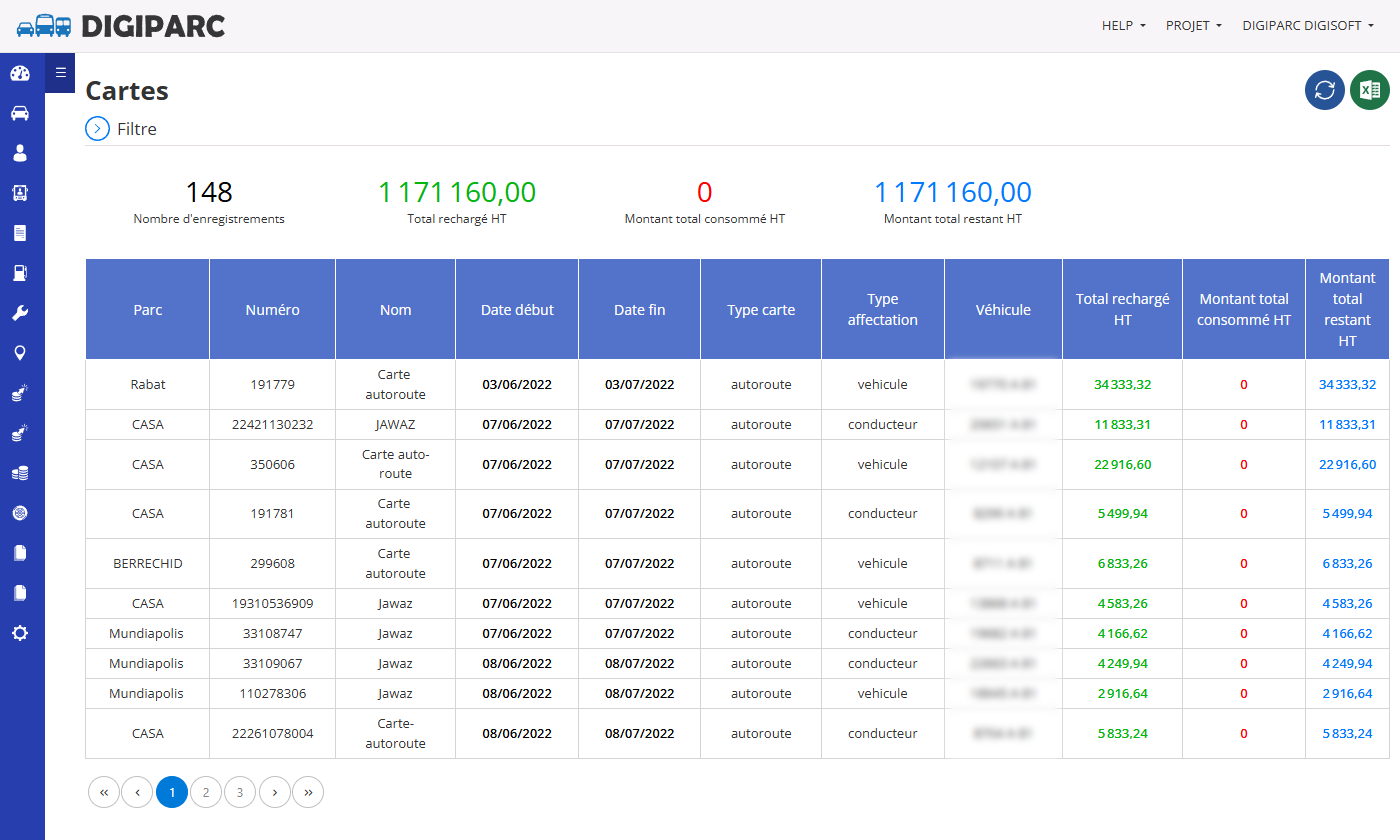Screen dimensions: 1400x840
Task: Go to page 3 of the table
Action: coord(240,792)
